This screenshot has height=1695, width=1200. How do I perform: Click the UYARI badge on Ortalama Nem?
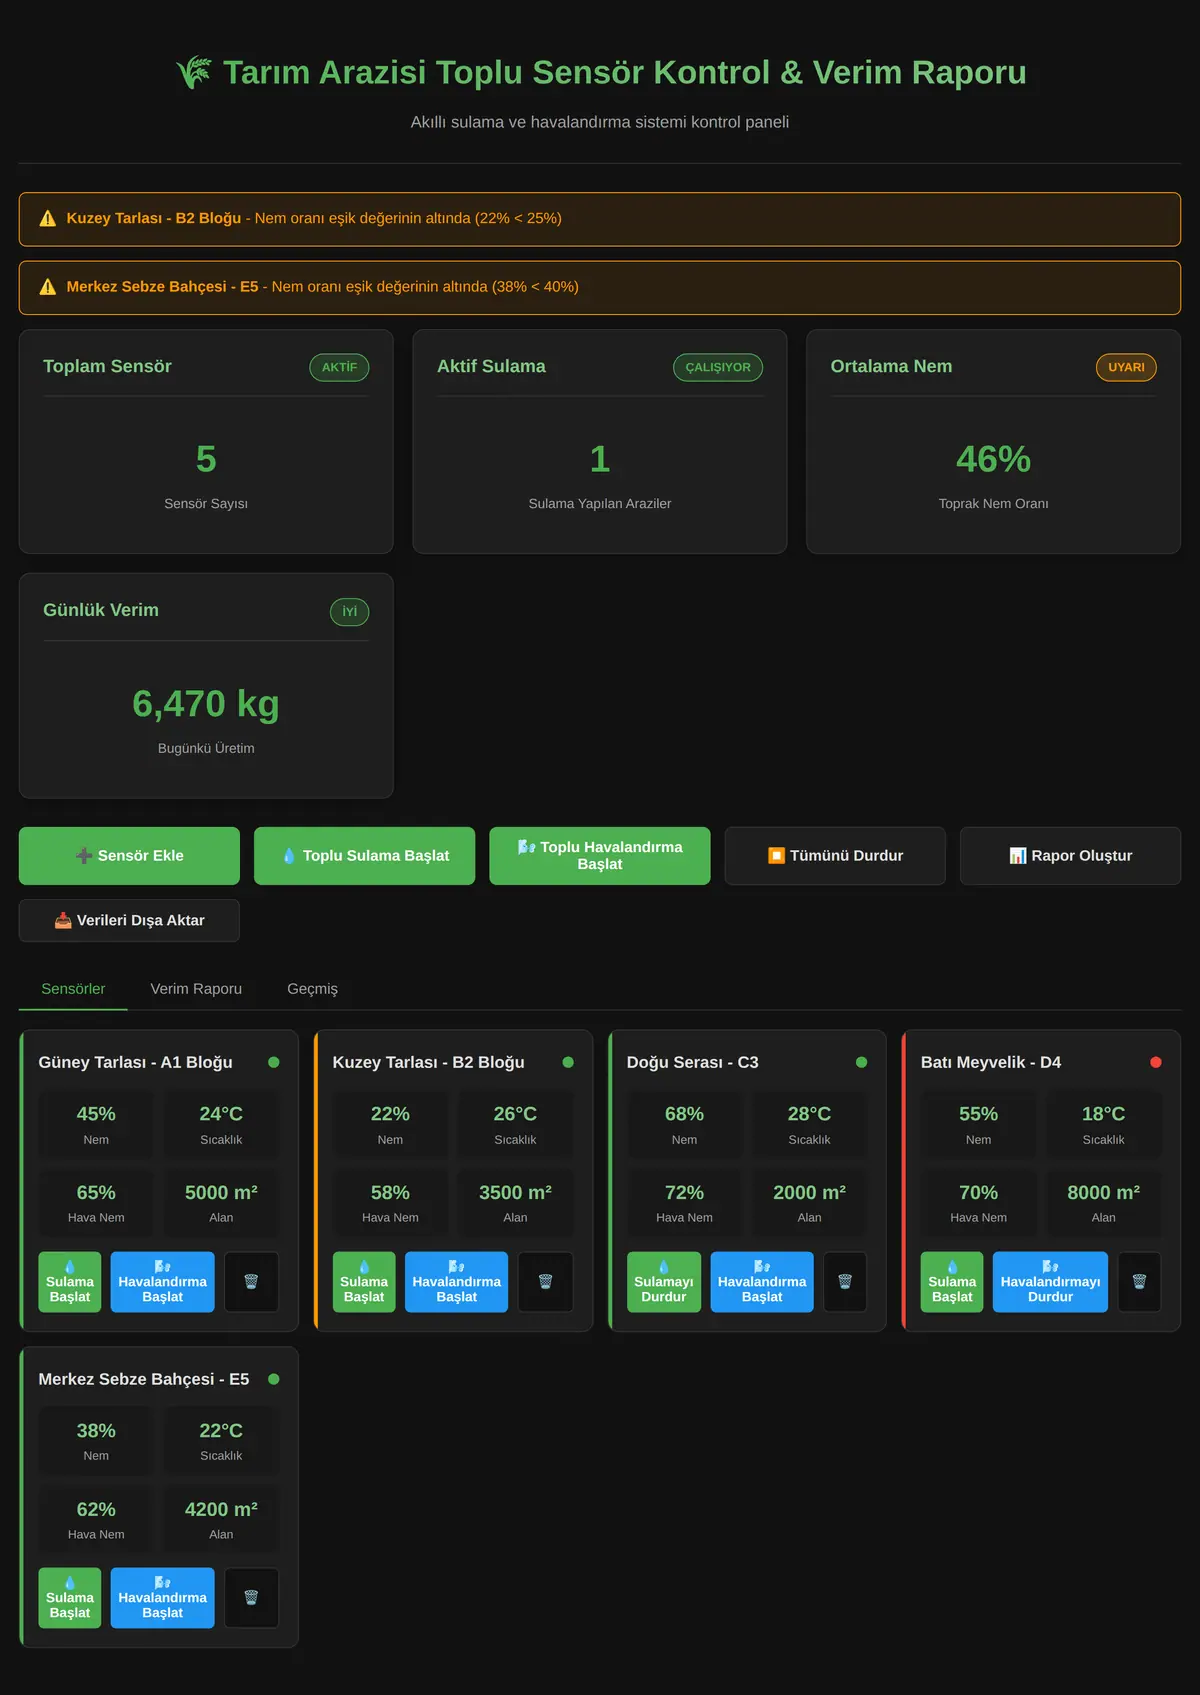click(x=1126, y=367)
